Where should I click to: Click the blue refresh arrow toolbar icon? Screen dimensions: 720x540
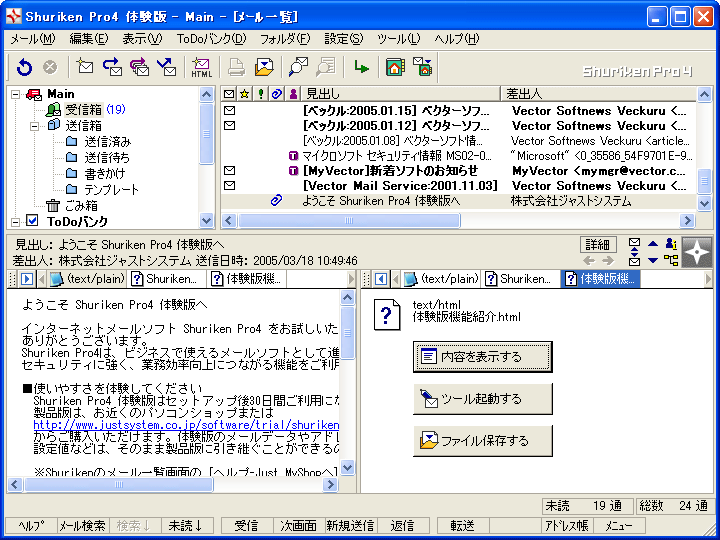(x=24, y=68)
